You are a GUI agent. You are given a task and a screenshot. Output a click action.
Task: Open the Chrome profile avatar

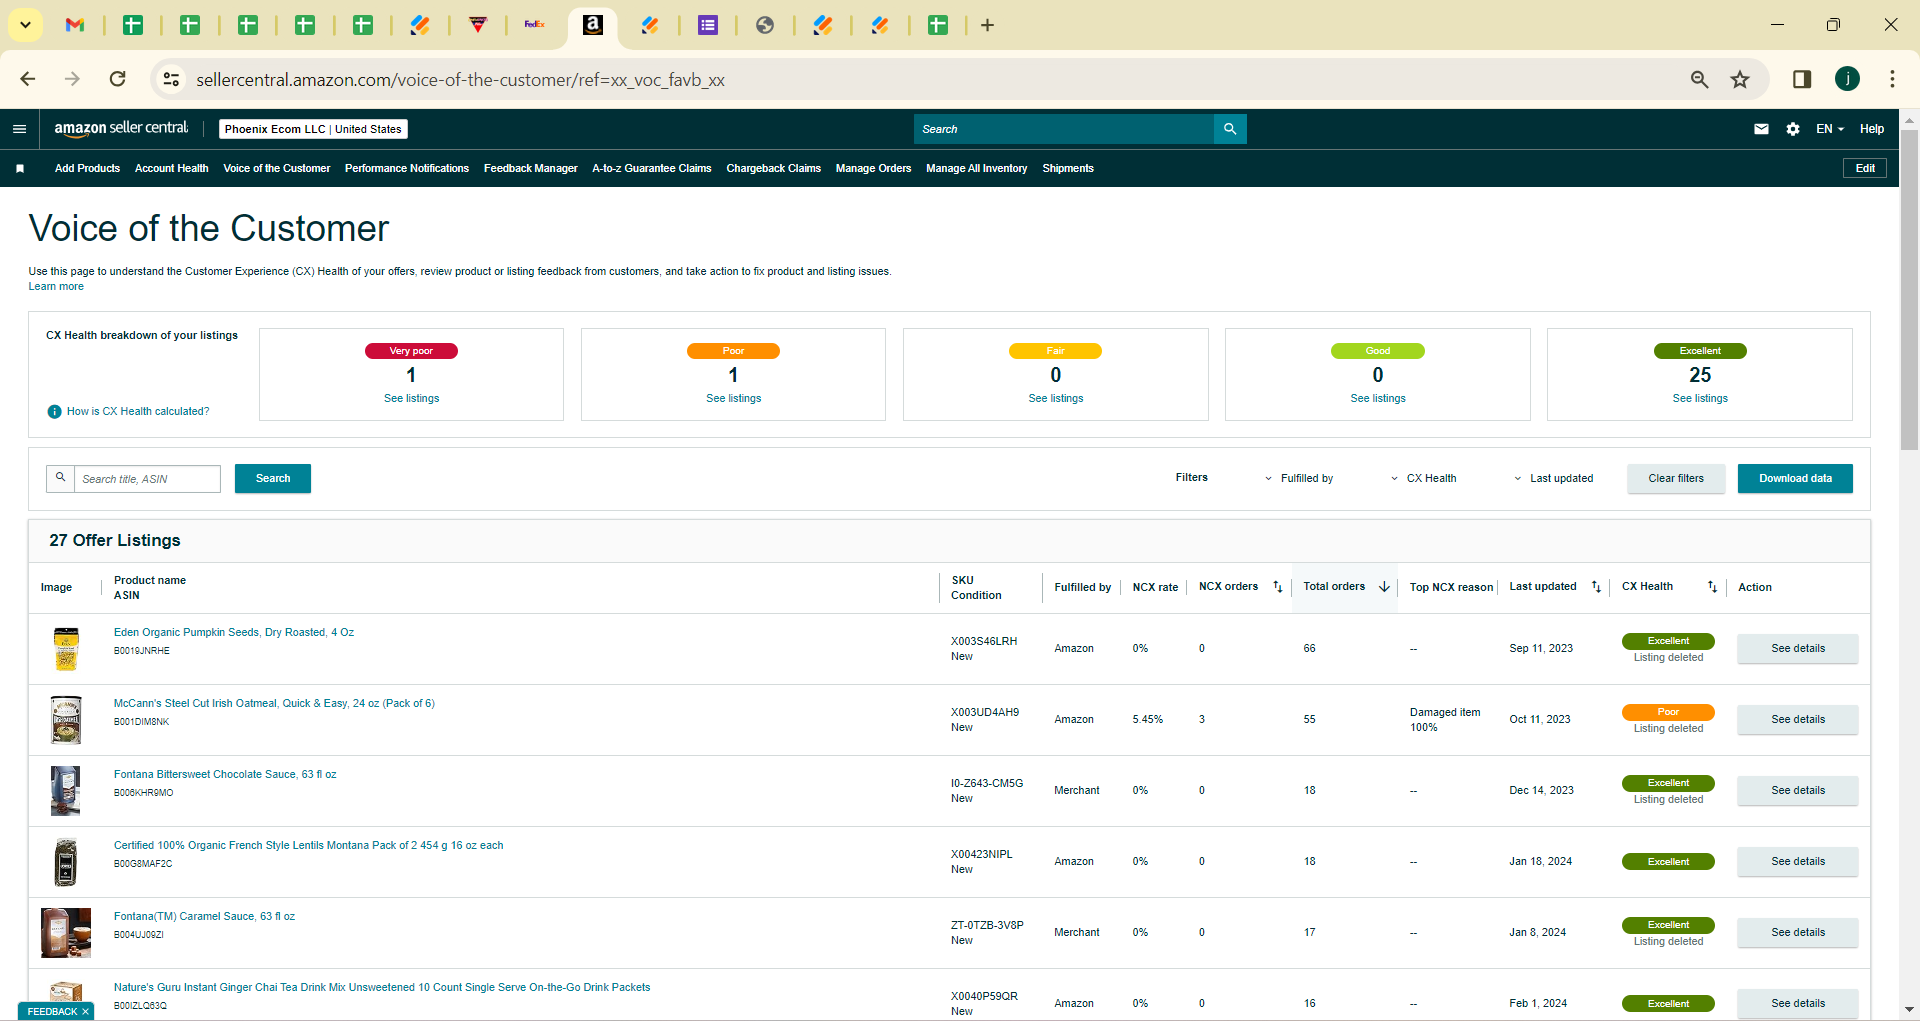coord(1847,79)
